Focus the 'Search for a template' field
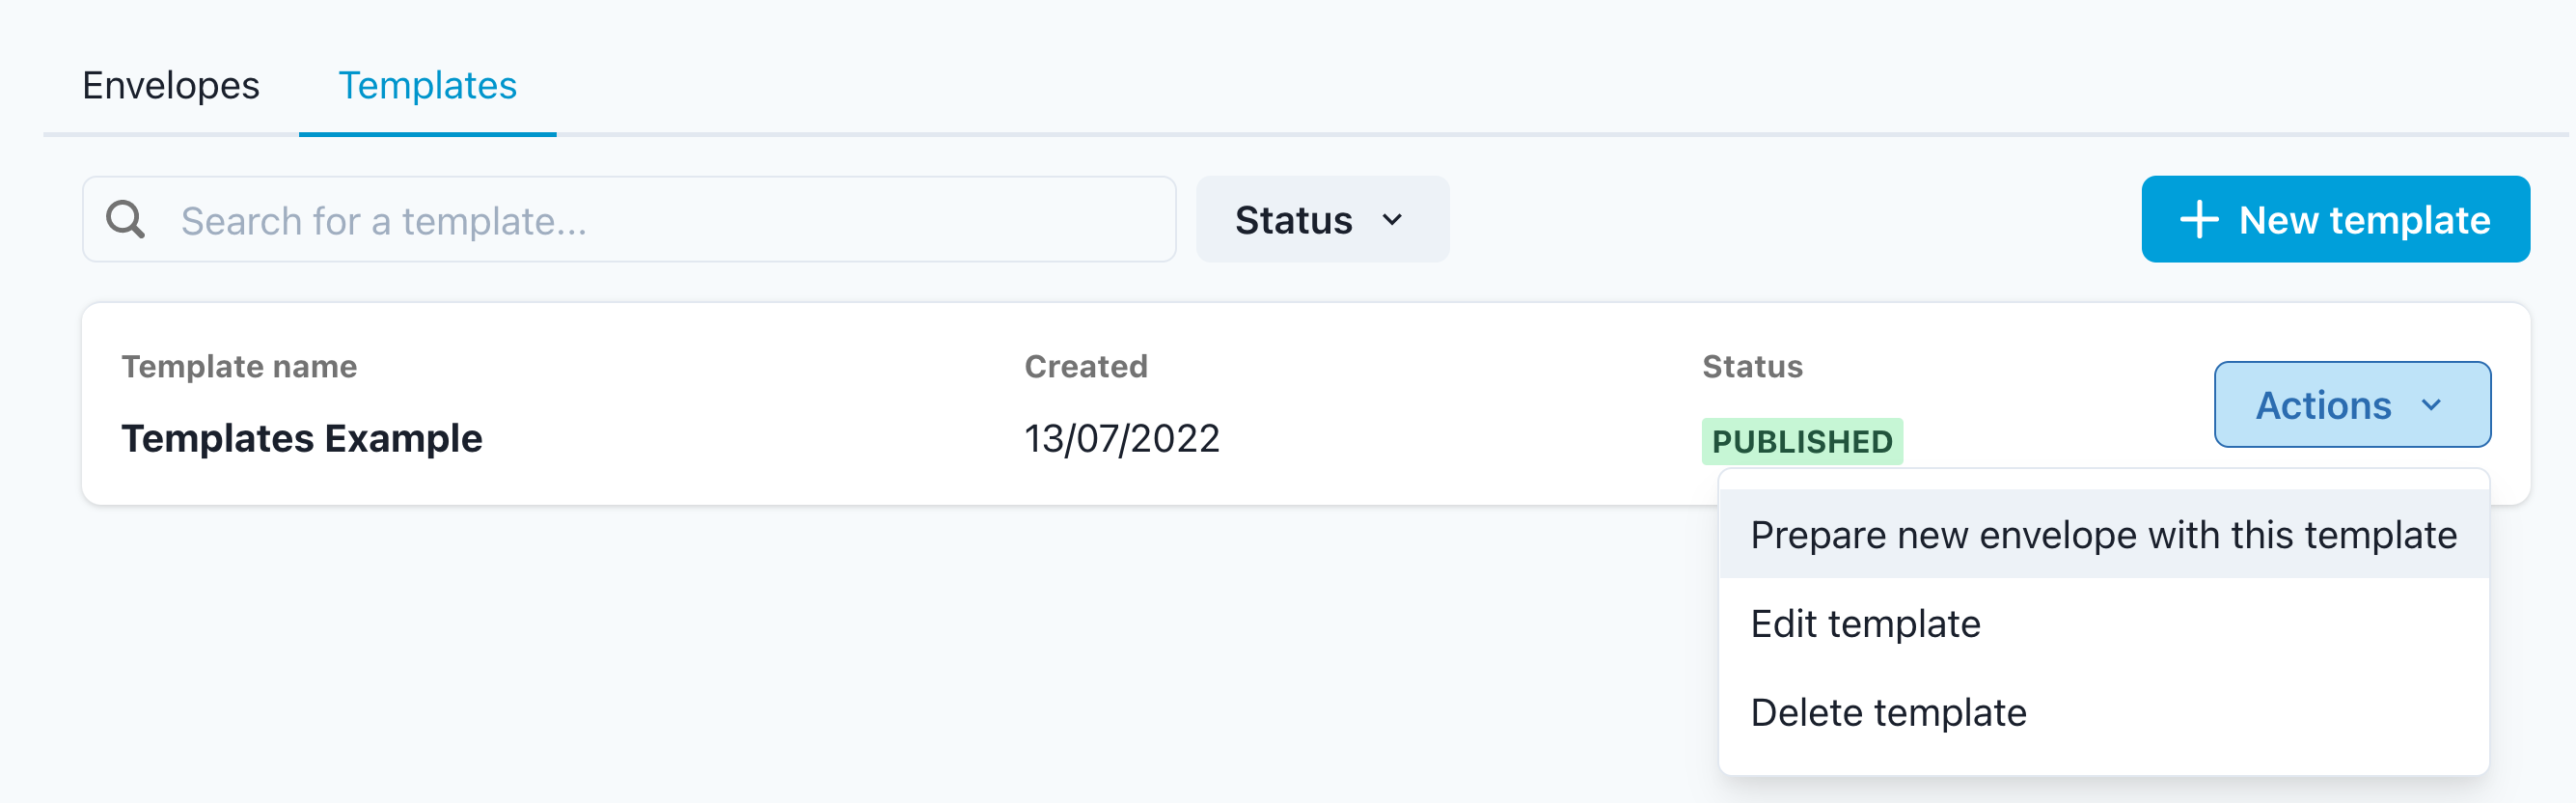The image size is (2576, 803). [660, 220]
